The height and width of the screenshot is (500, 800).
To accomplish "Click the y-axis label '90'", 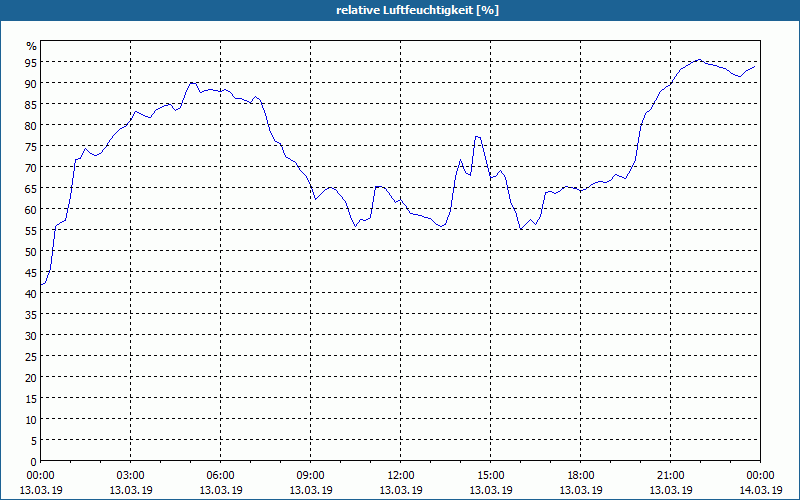I will point(31,83).
